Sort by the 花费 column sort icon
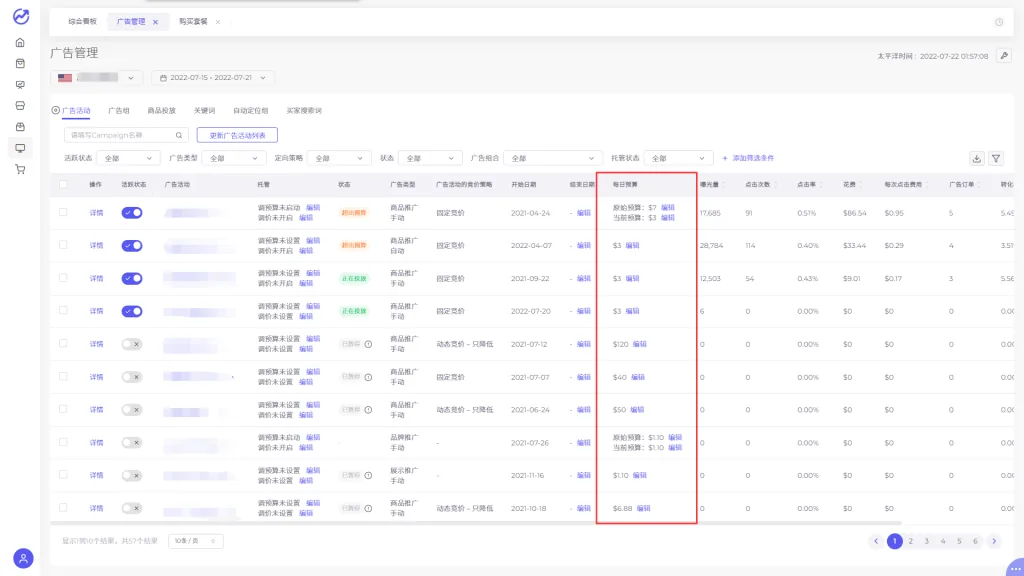Viewport: 1024px width, 576px height. click(x=860, y=185)
